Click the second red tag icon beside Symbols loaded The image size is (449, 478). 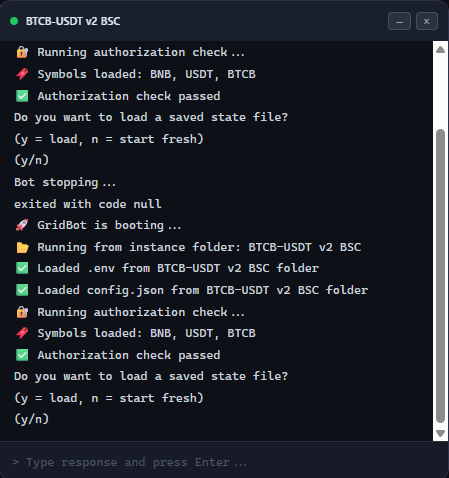coord(22,333)
